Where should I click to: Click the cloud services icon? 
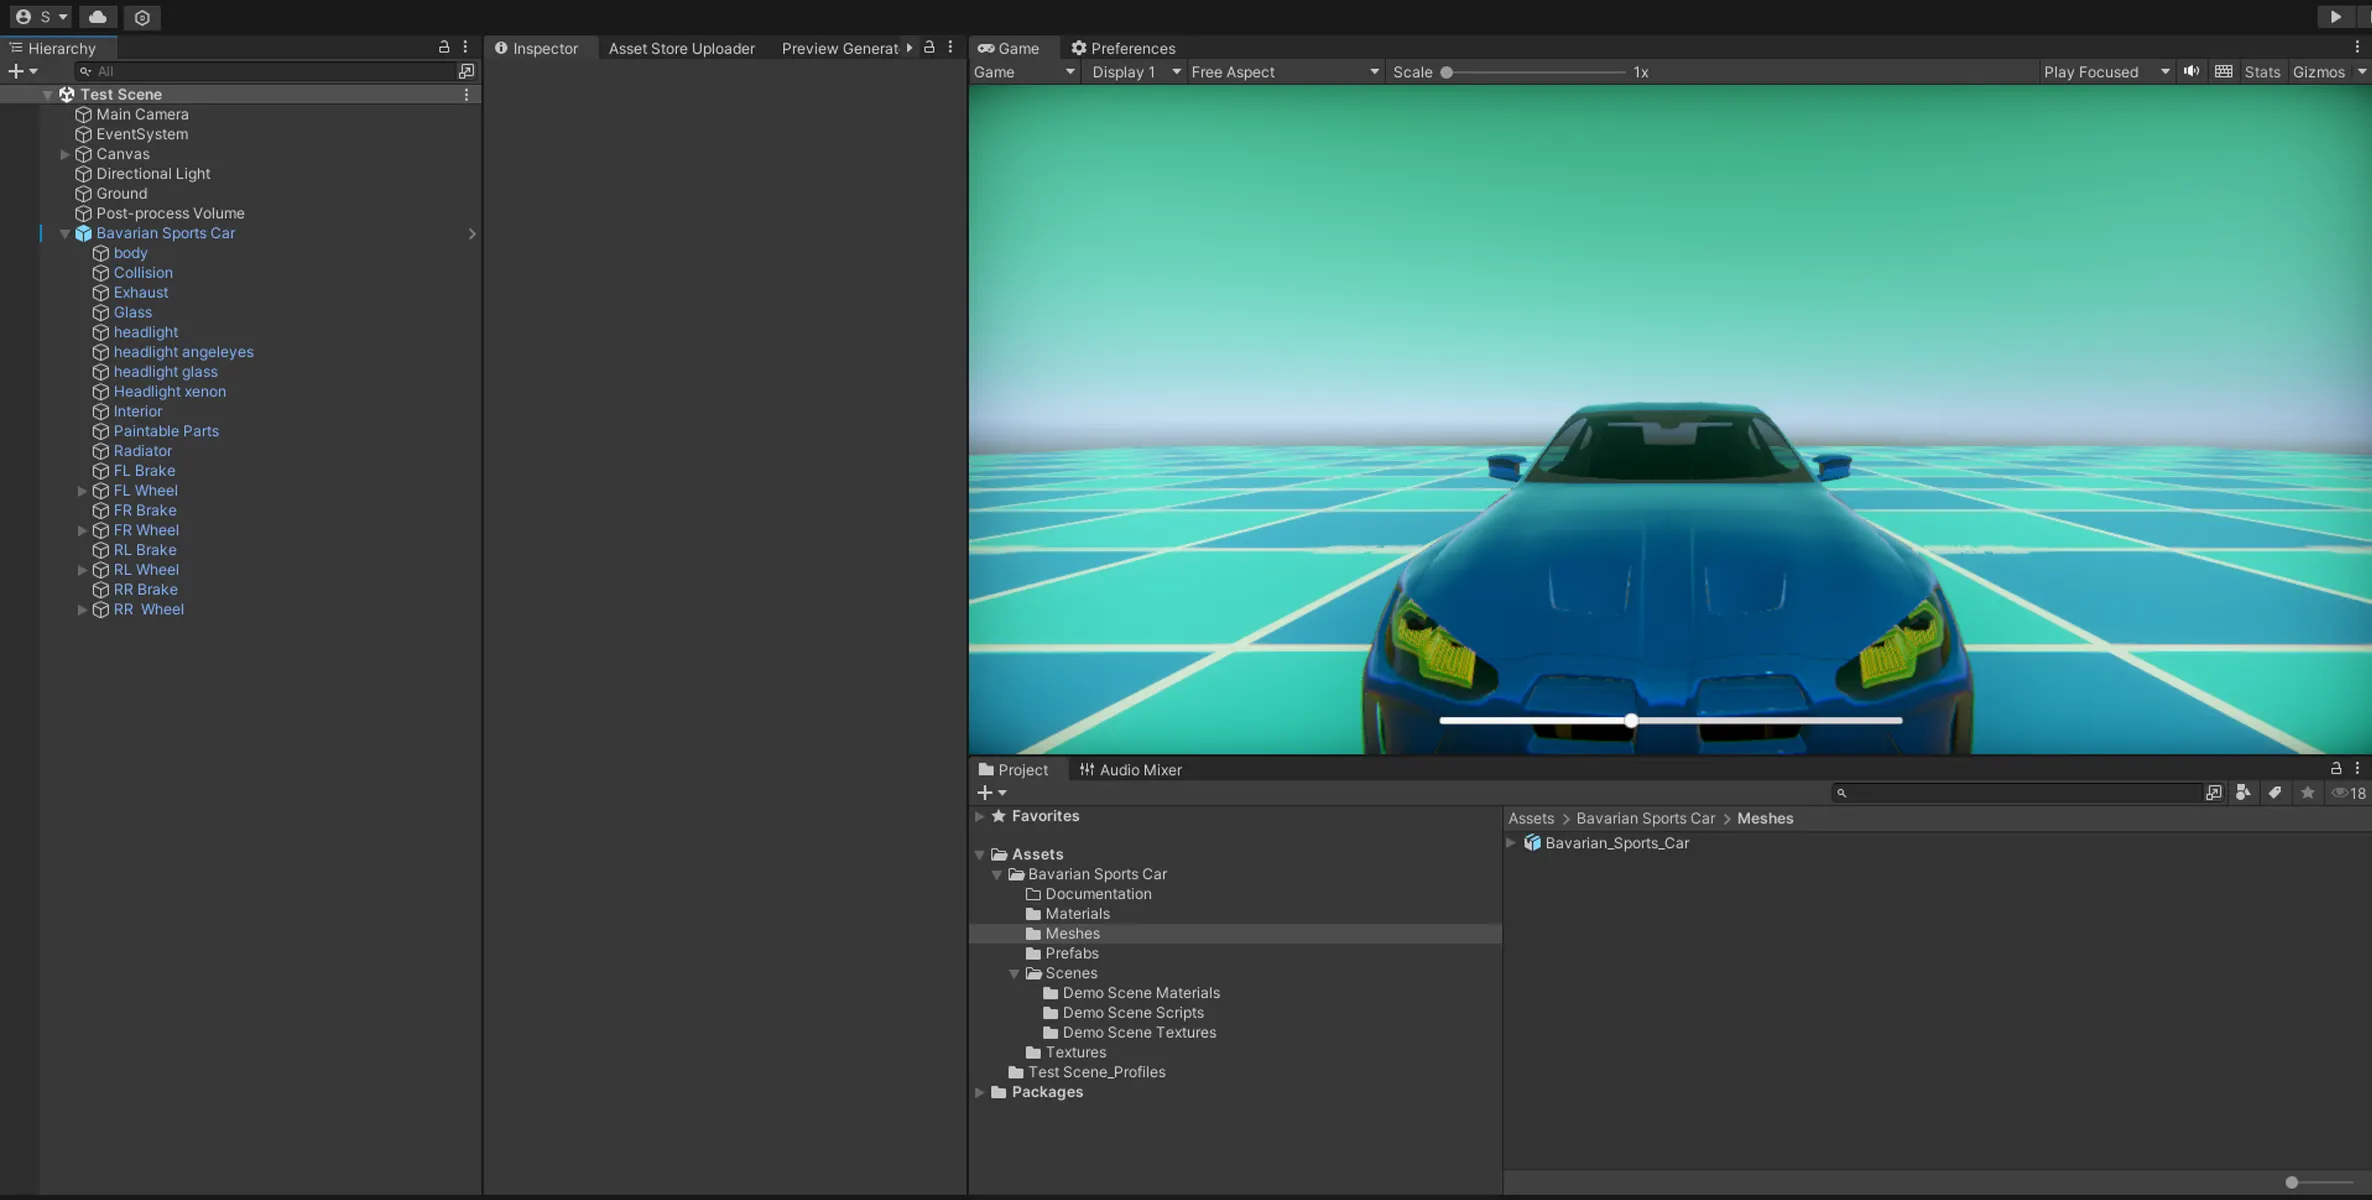point(97,17)
